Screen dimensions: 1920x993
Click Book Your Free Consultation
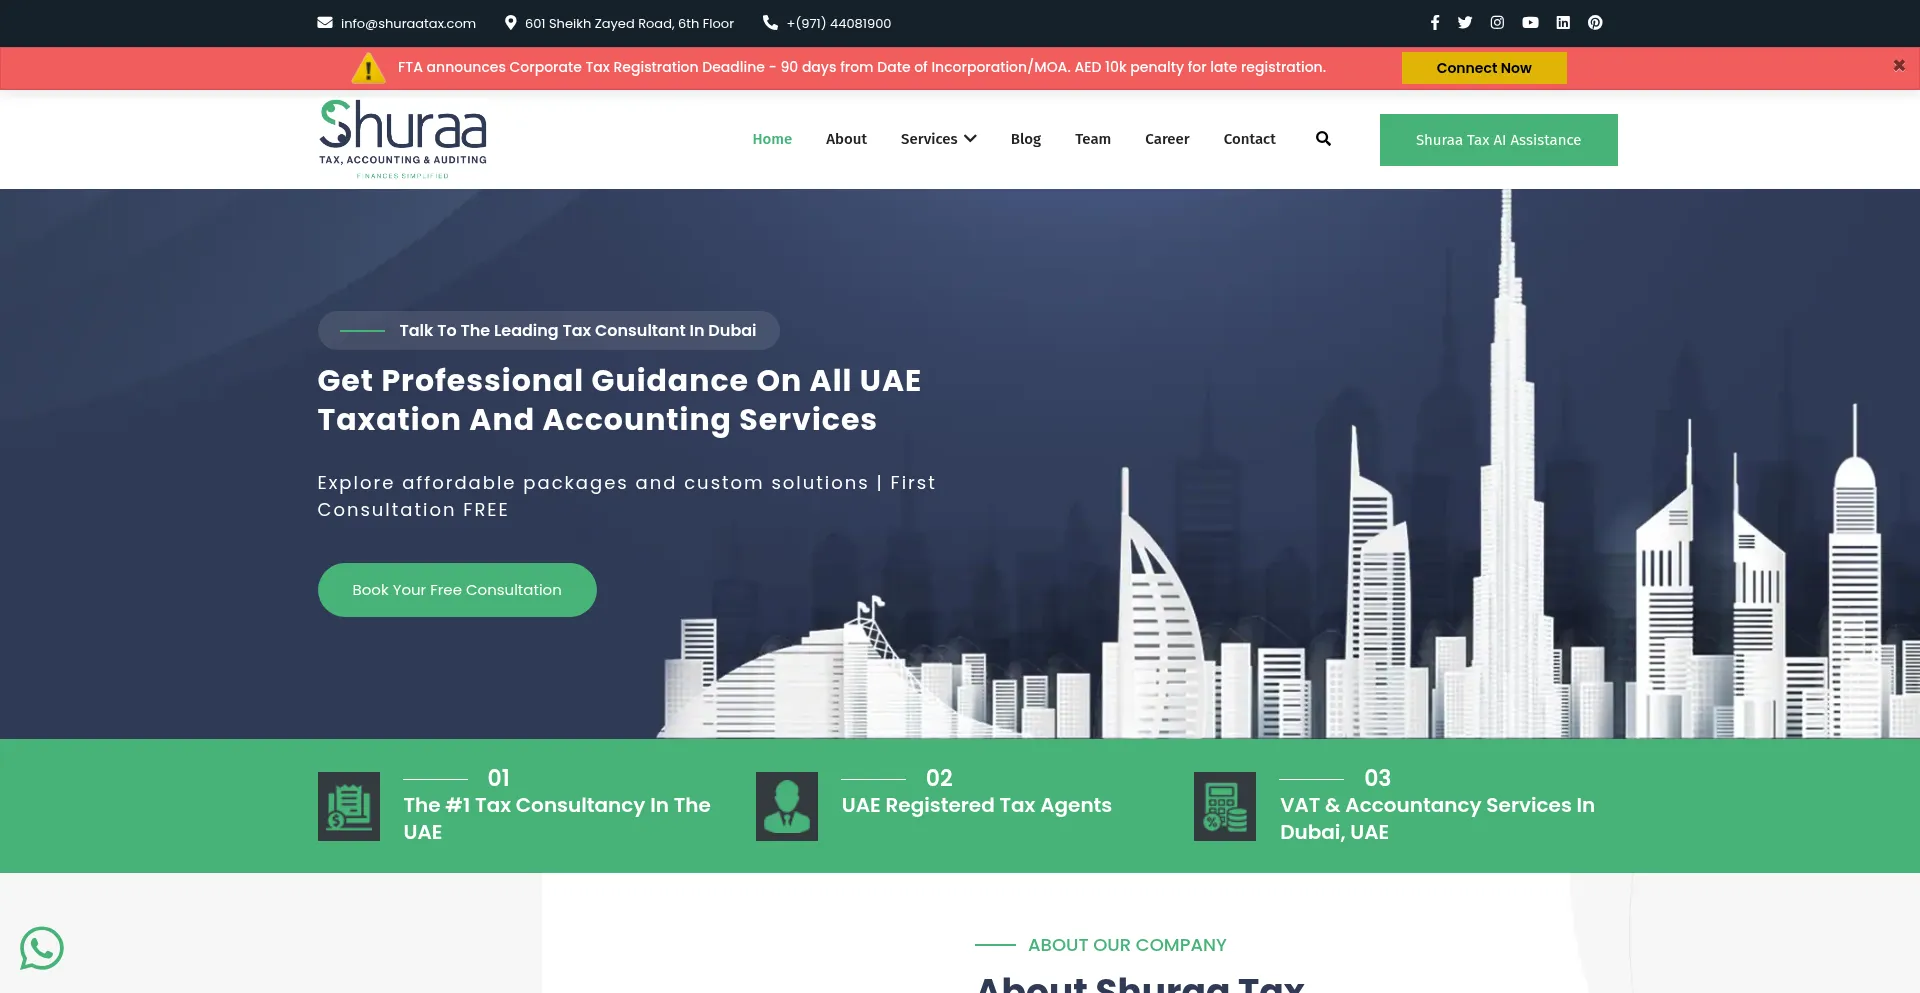click(x=457, y=590)
